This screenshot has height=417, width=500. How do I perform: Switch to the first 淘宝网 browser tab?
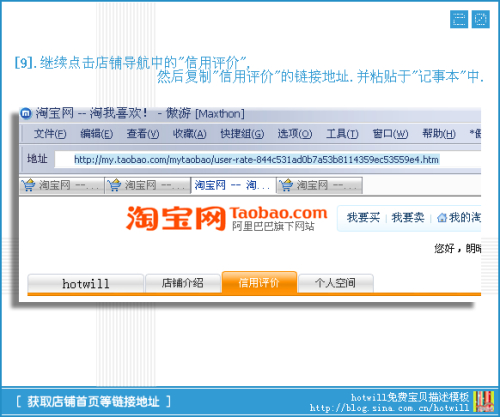click(62, 185)
